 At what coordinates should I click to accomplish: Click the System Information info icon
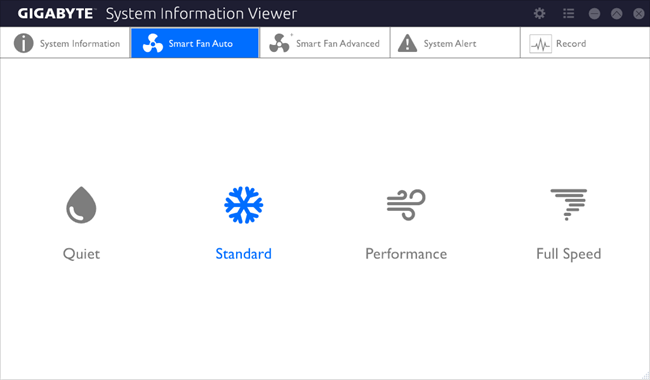(24, 43)
